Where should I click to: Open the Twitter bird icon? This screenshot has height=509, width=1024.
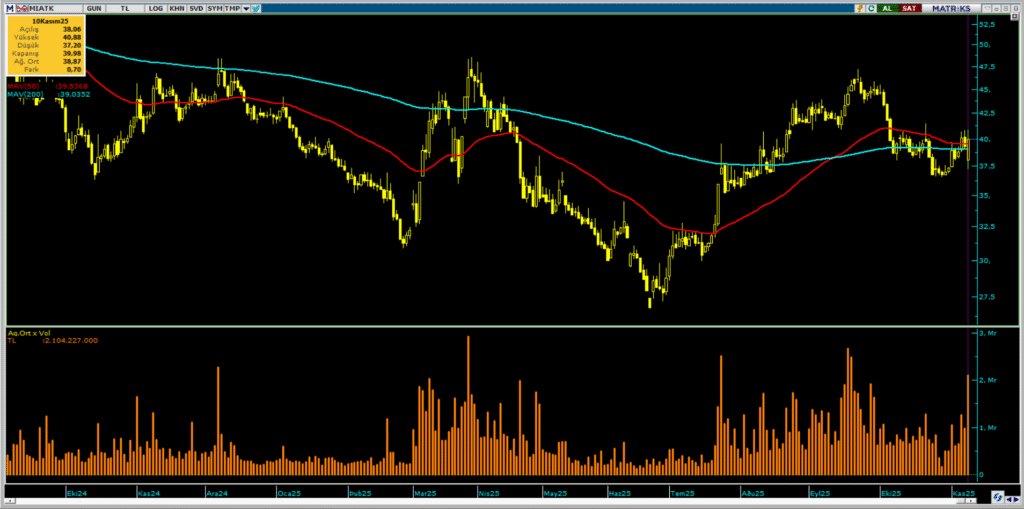point(258,8)
